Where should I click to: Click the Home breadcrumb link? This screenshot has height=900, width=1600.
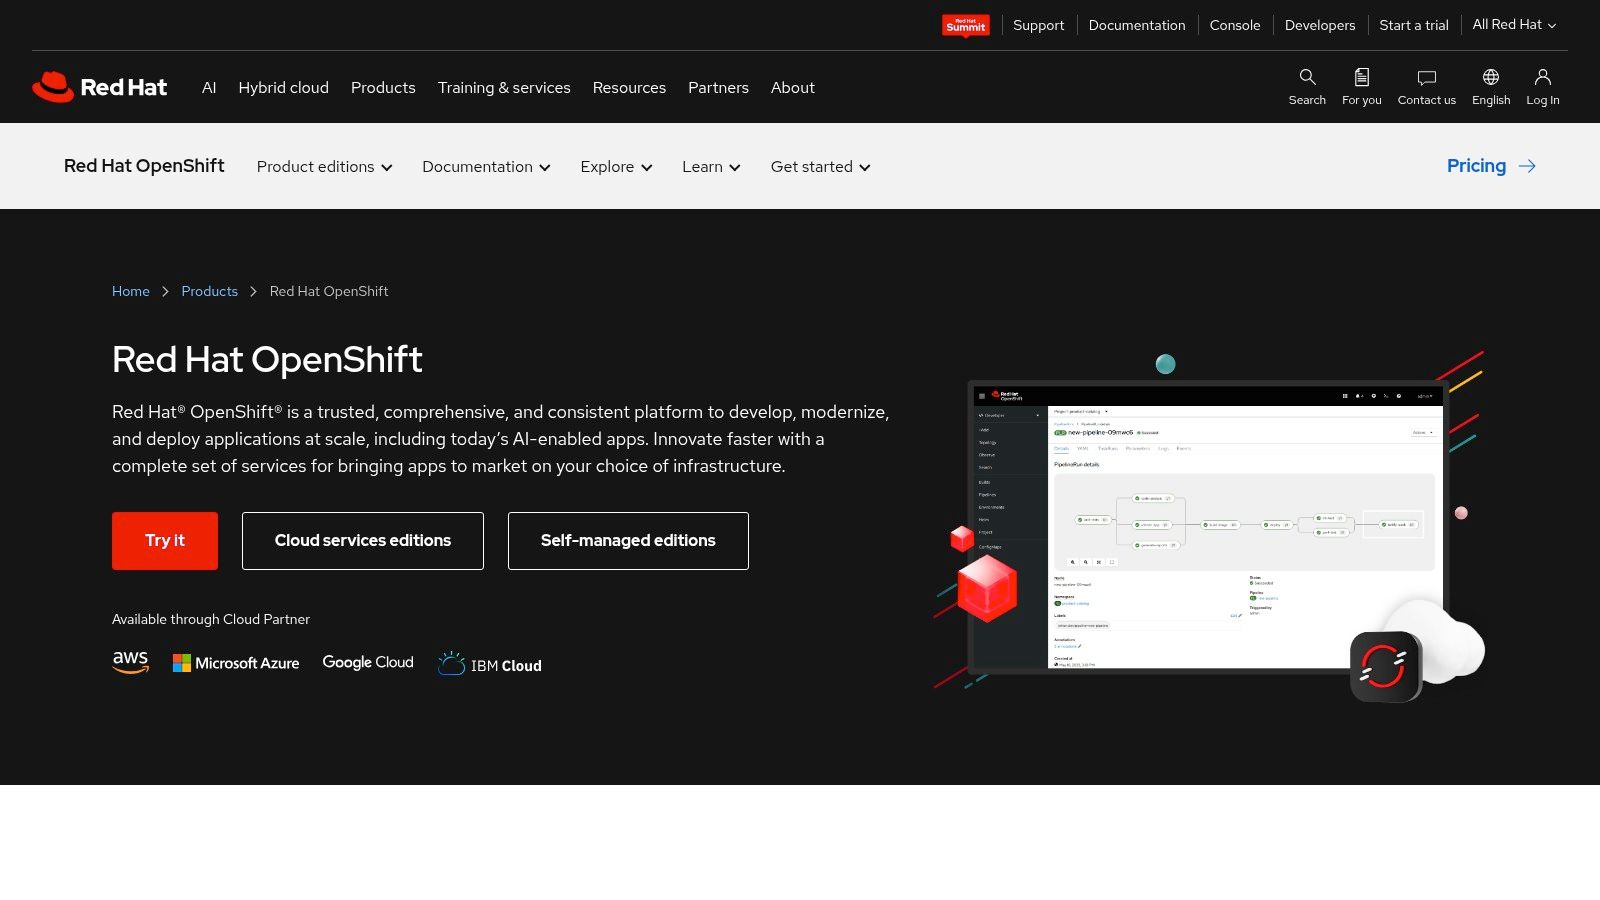131,291
